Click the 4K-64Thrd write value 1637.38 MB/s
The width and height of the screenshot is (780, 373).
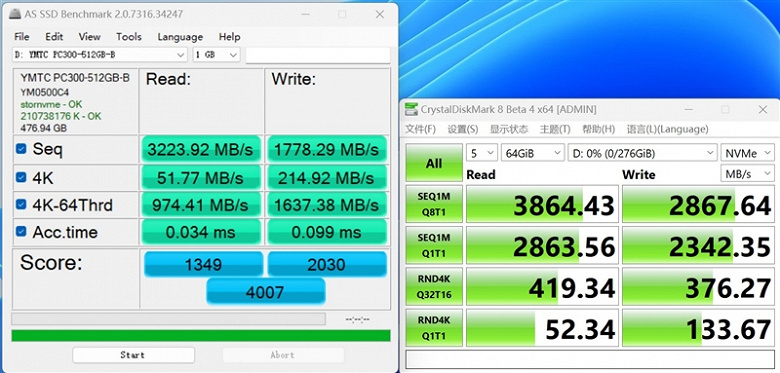327,204
